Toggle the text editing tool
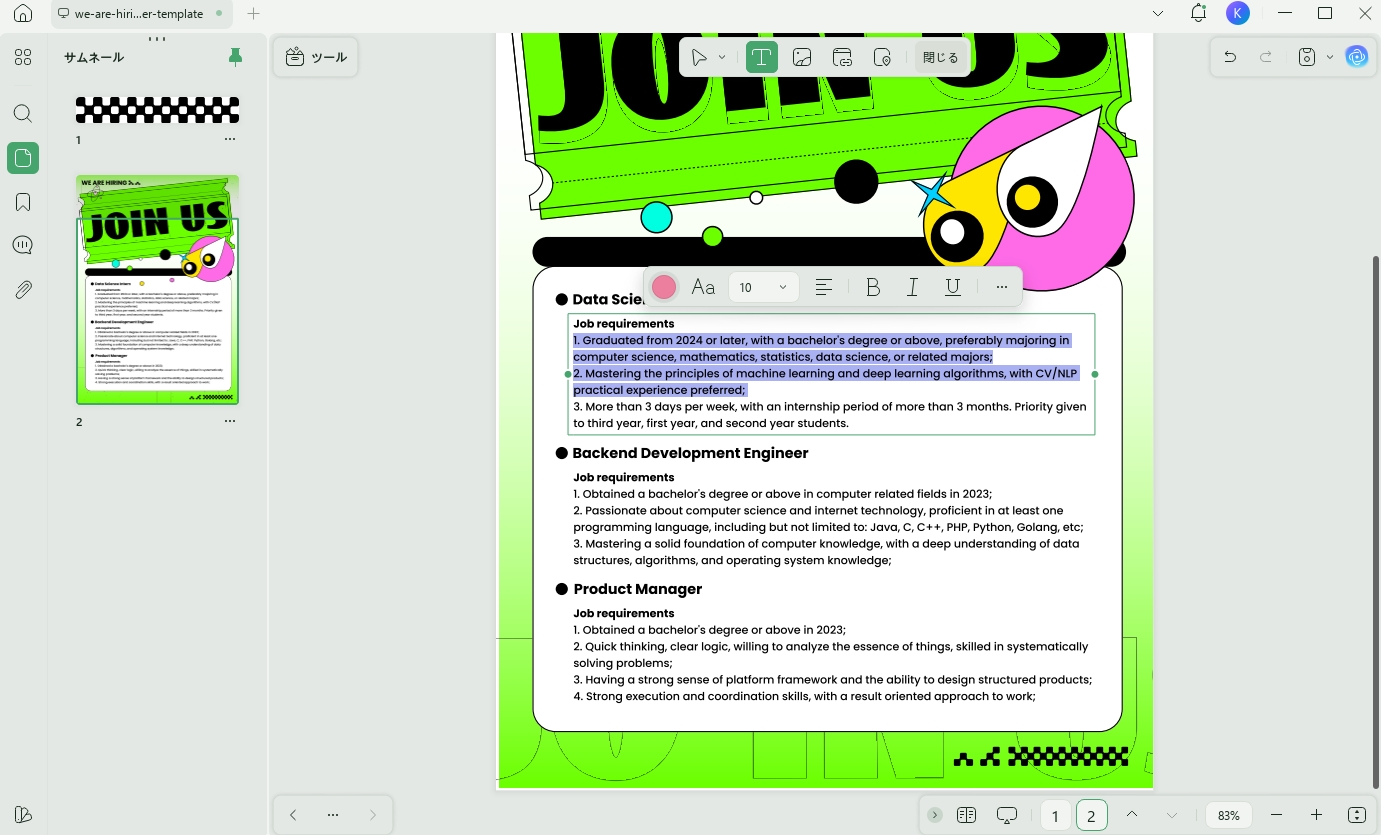Viewport: 1381px width, 835px height. [x=761, y=58]
